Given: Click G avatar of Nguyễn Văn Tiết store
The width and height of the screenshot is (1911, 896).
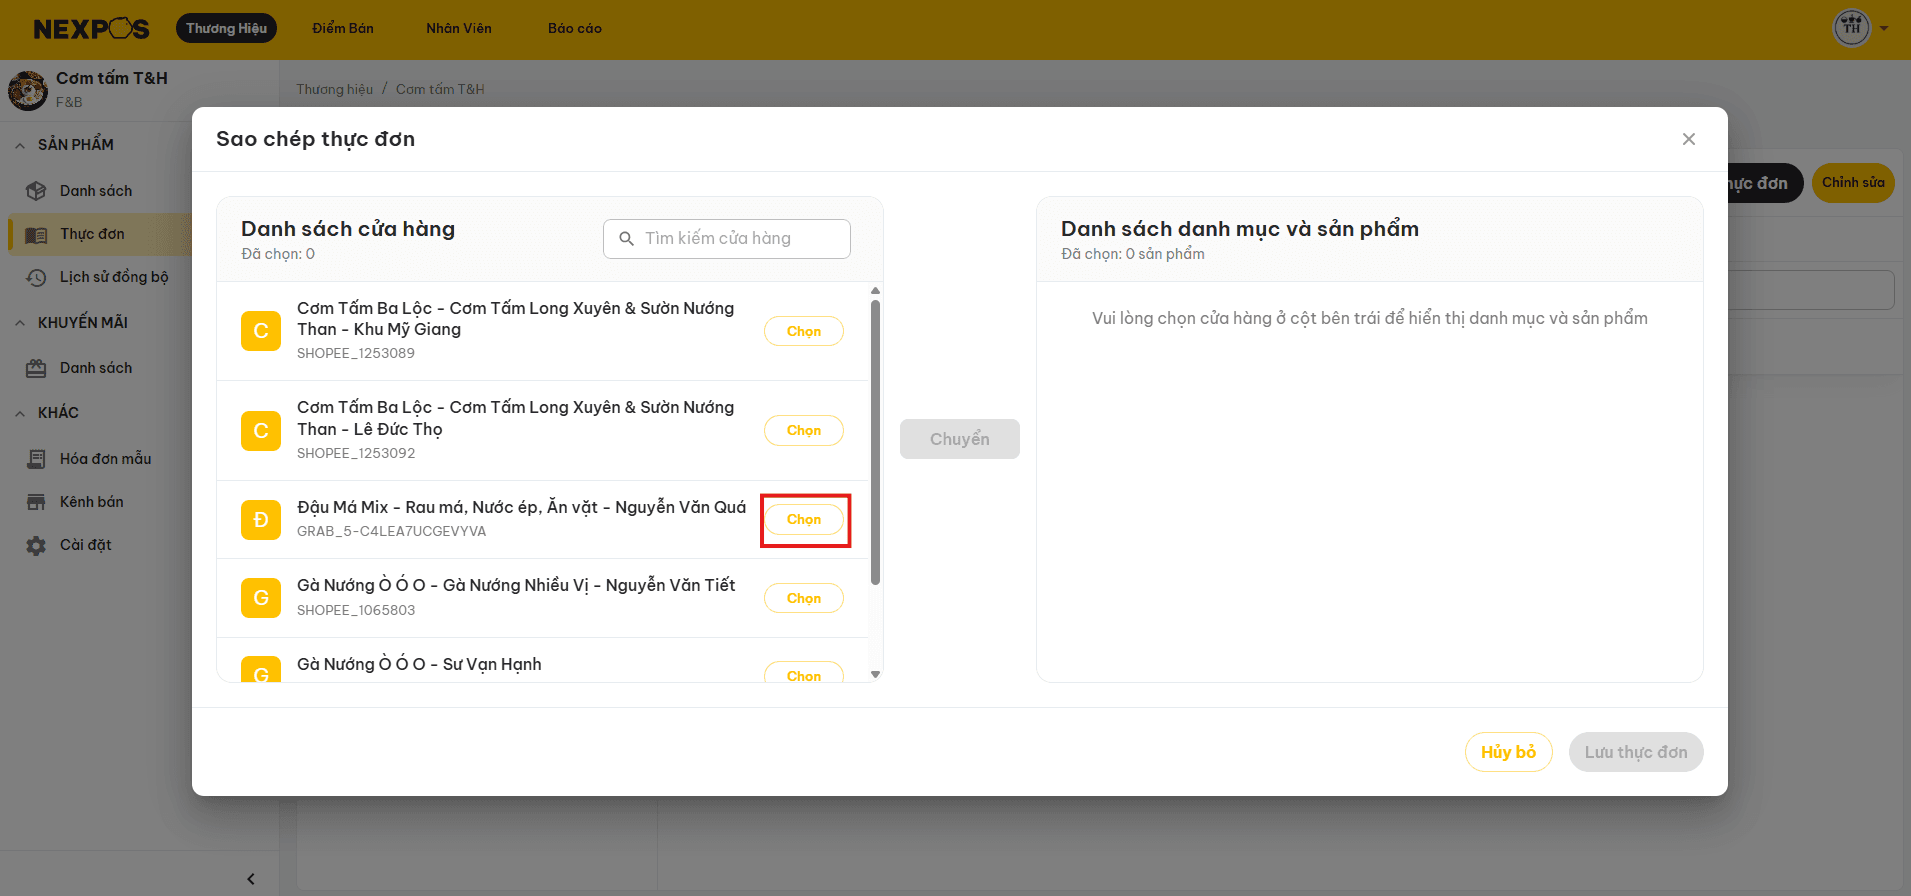Looking at the screenshot, I should click(x=261, y=598).
